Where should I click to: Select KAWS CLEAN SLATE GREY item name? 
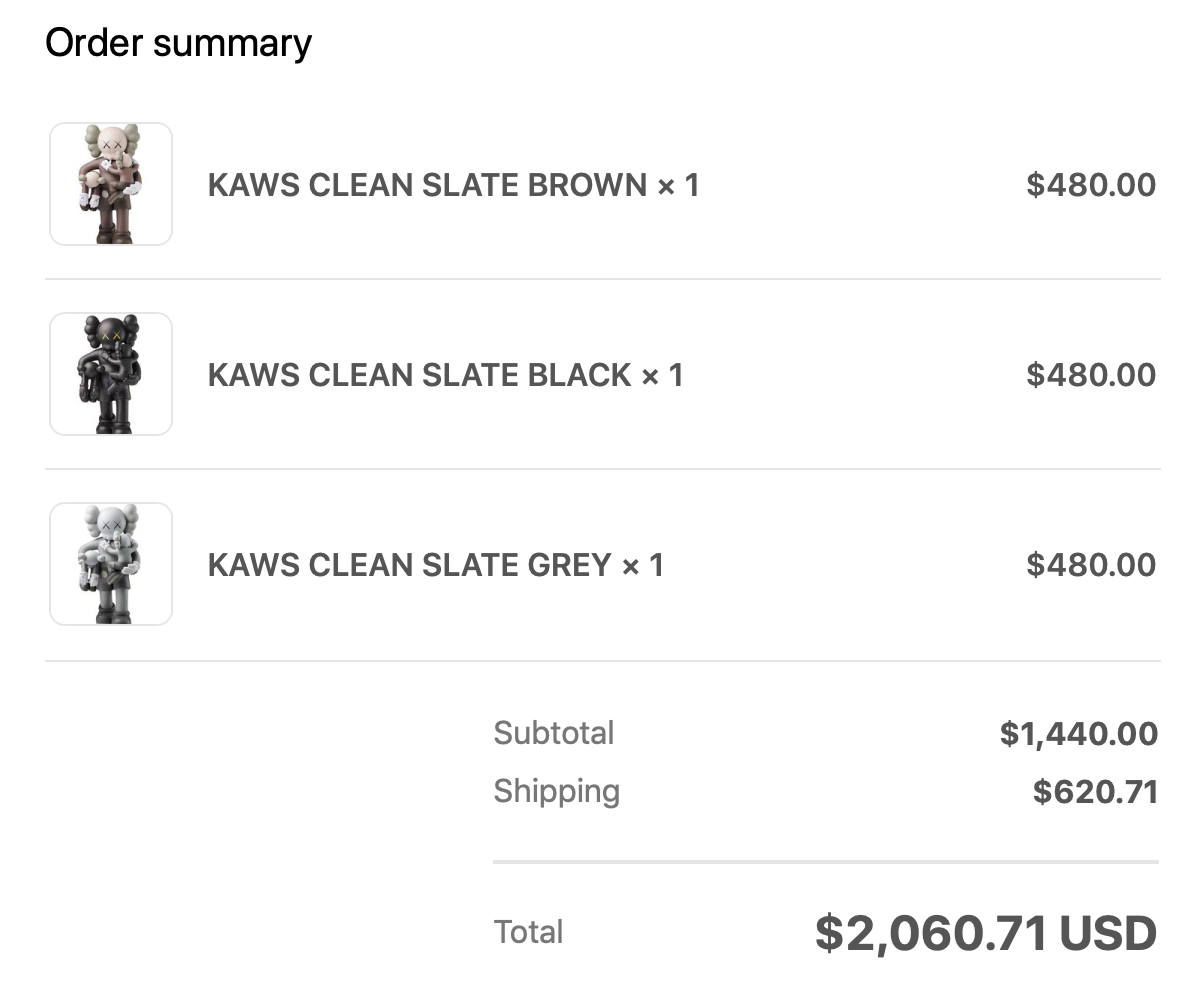click(x=410, y=565)
